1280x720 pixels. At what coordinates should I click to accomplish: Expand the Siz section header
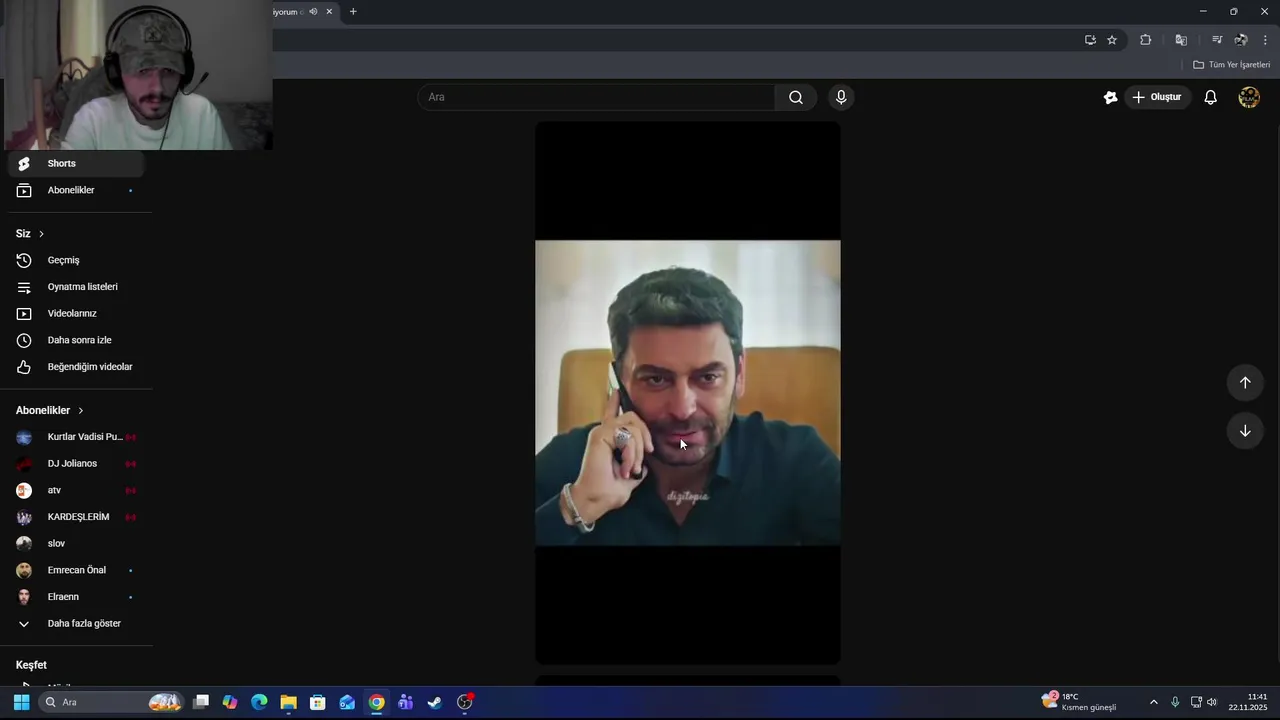pyautogui.click(x=30, y=233)
